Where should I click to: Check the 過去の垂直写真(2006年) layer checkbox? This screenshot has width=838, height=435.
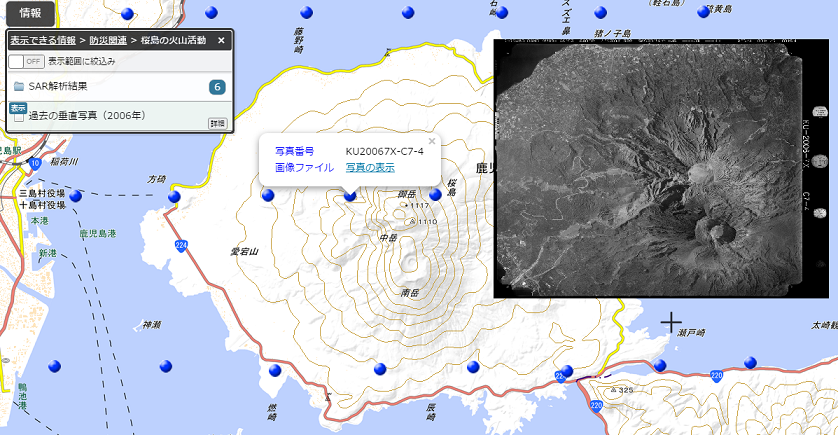tap(18, 117)
